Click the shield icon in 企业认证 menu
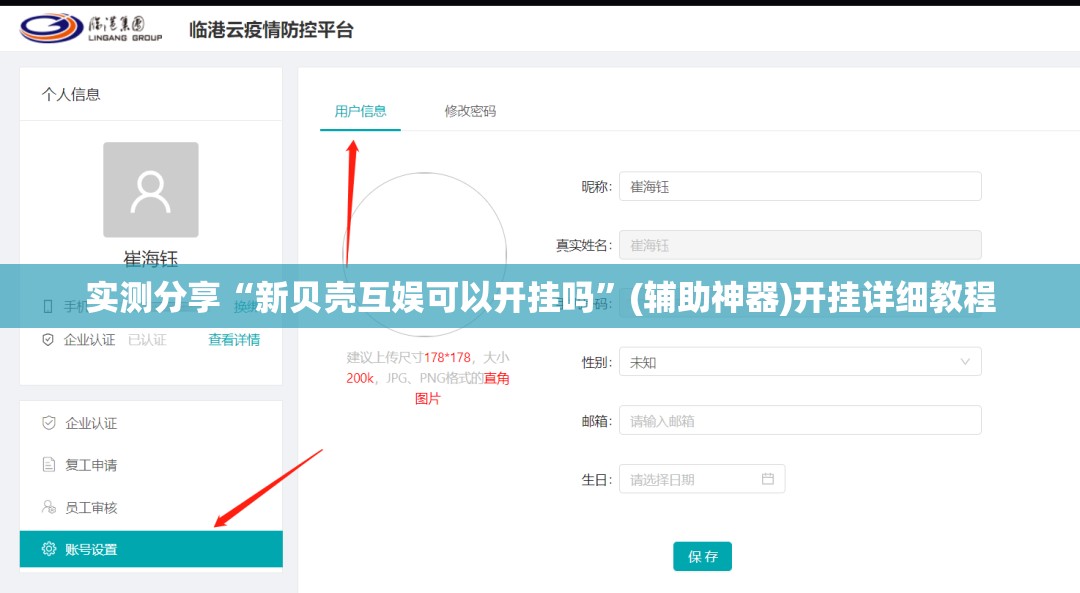1080x593 pixels. tap(49, 423)
